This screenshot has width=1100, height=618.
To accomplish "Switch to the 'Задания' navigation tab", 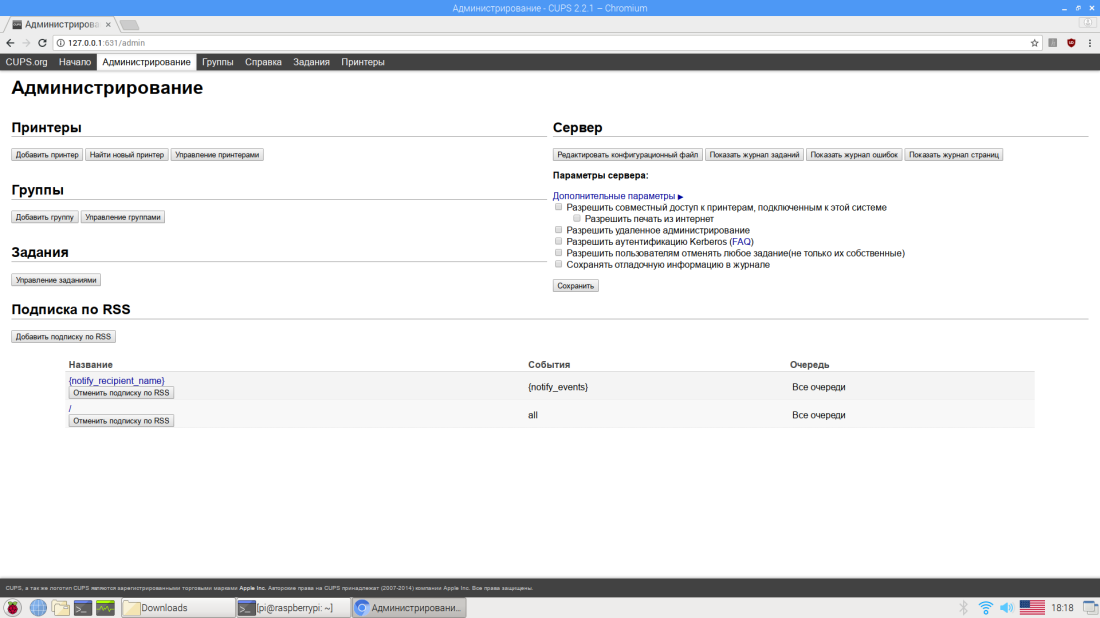I will click(x=311, y=62).
